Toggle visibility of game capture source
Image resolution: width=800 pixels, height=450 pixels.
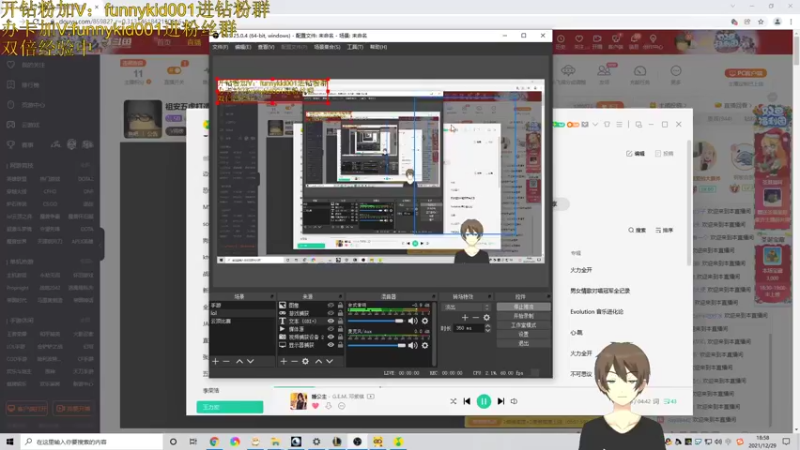pos(331,313)
